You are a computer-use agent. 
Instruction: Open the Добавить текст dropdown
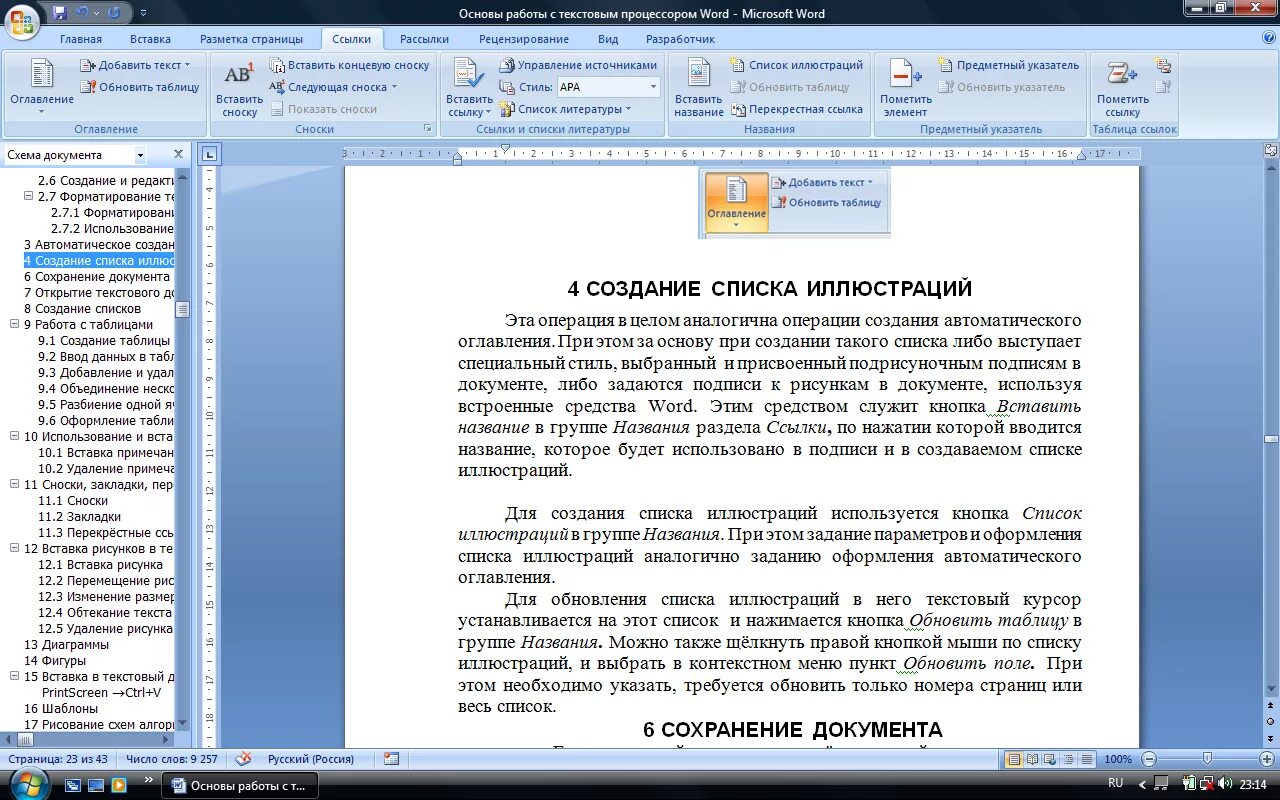pyautogui.click(x=135, y=65)
